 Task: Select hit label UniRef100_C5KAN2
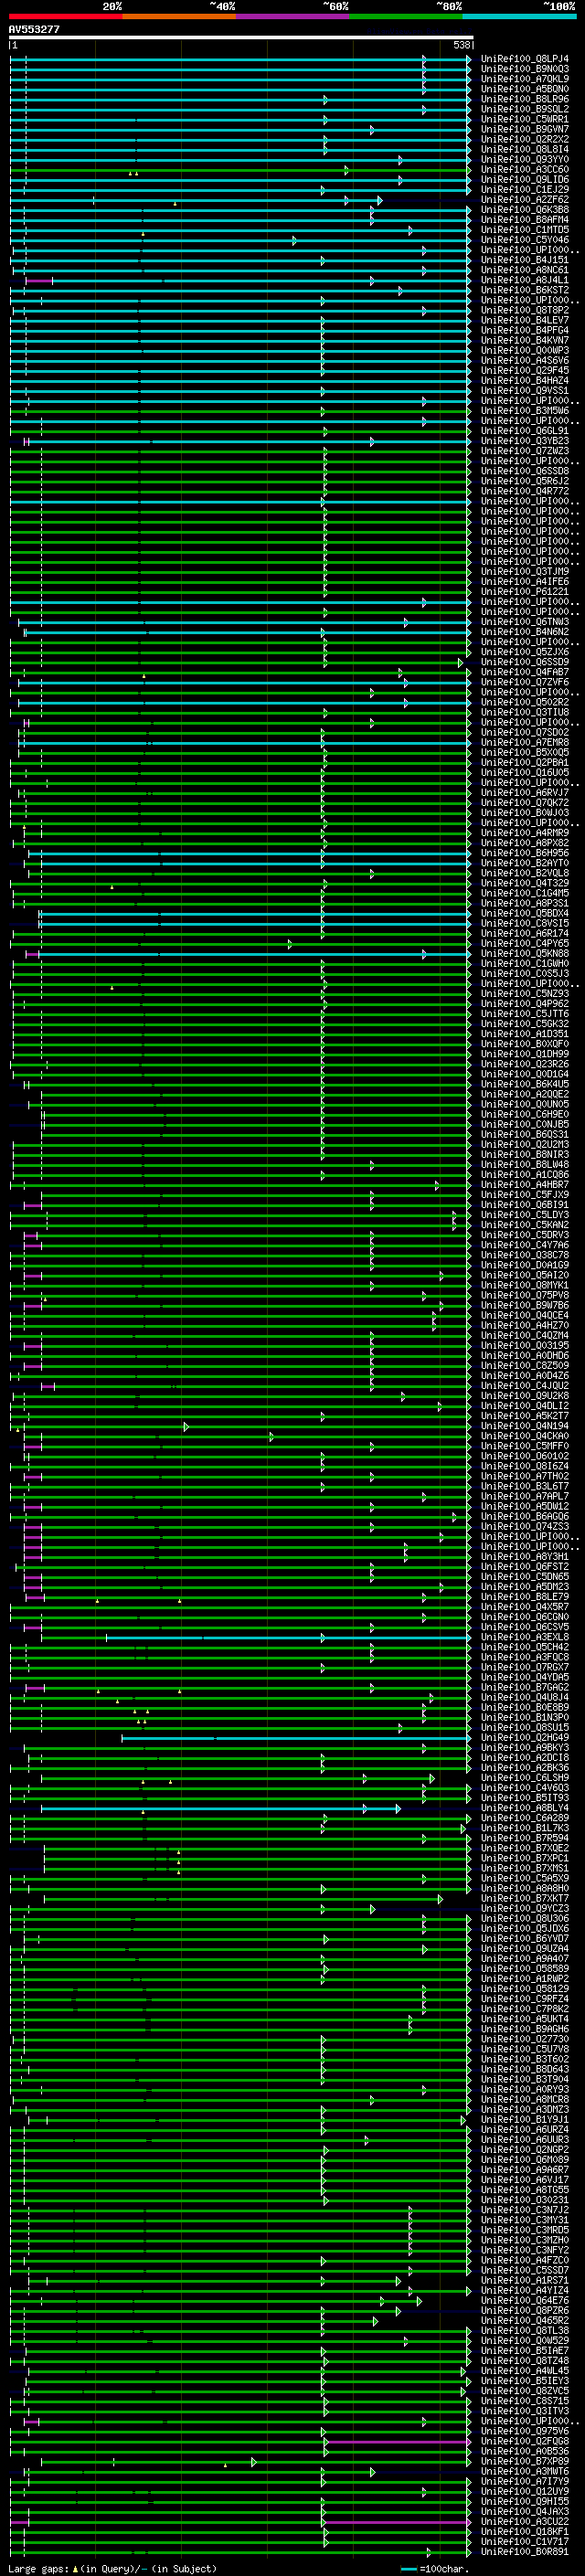(525, 1225)
